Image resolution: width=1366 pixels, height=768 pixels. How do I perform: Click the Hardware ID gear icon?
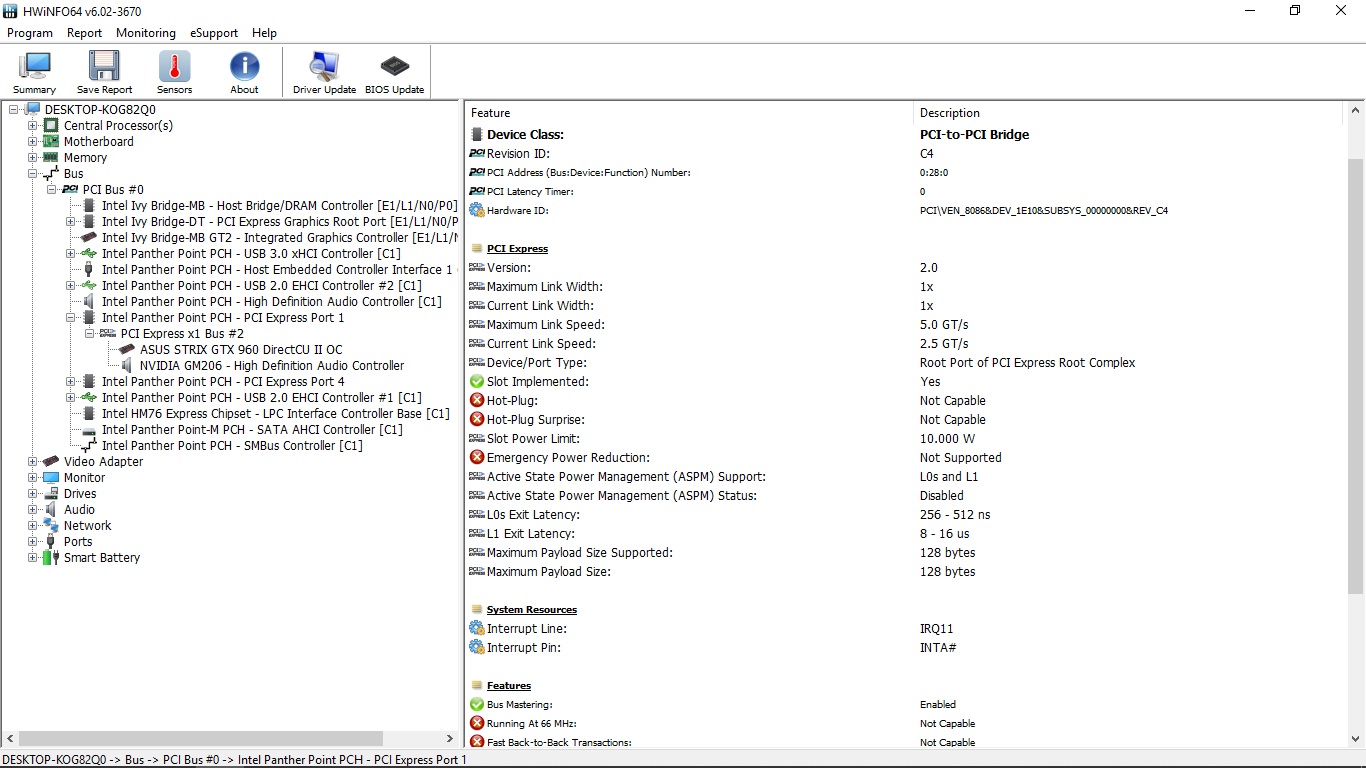[x=477, y=211]
